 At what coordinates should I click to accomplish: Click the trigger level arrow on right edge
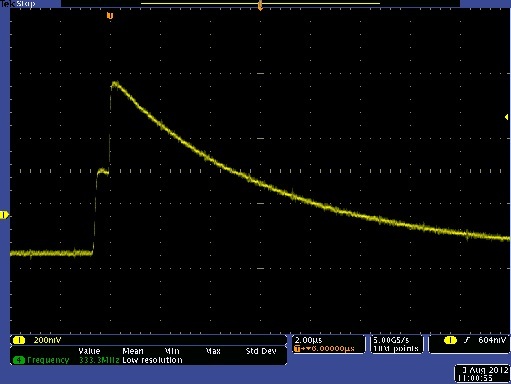click(507, 117)
